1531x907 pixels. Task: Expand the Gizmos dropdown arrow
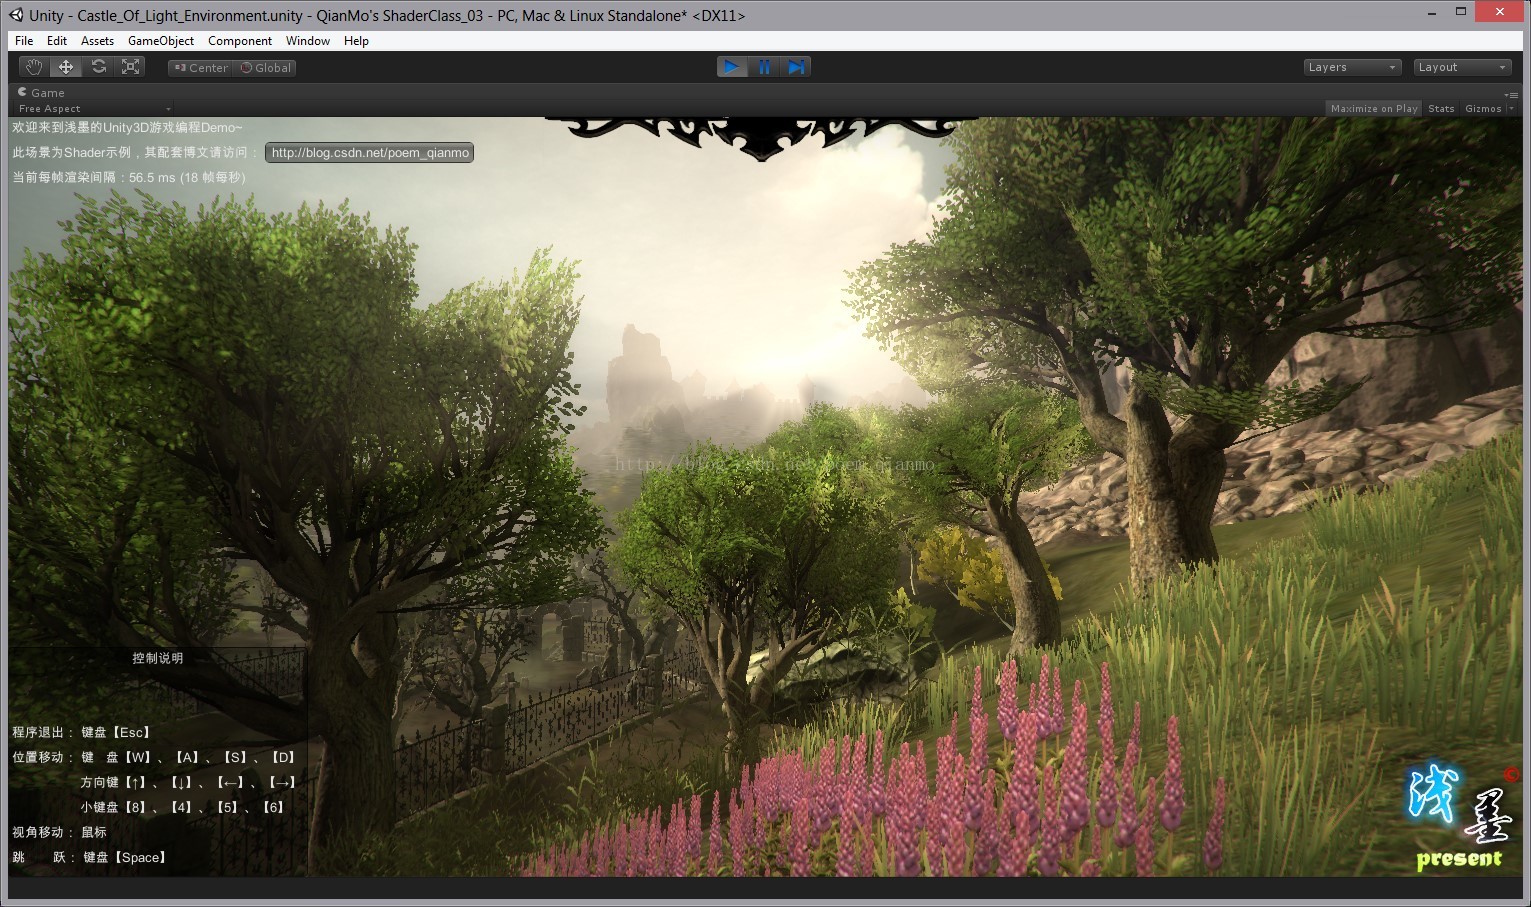pyautogui.click(x=1511, y=108)
